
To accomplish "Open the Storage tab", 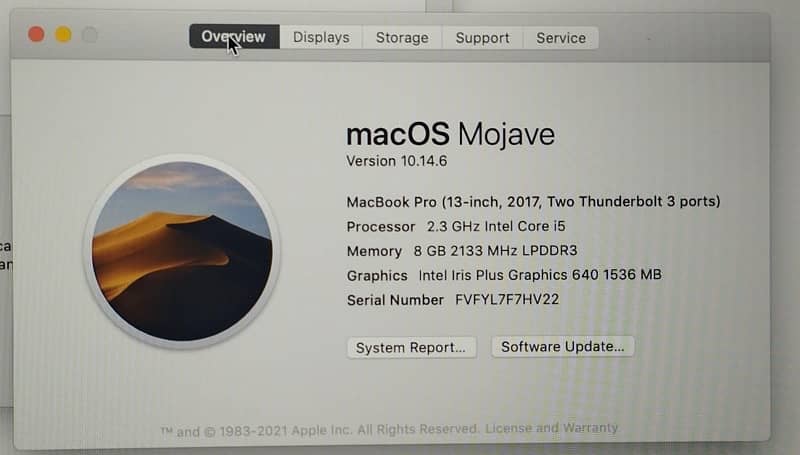I will [x=402, y=38].
